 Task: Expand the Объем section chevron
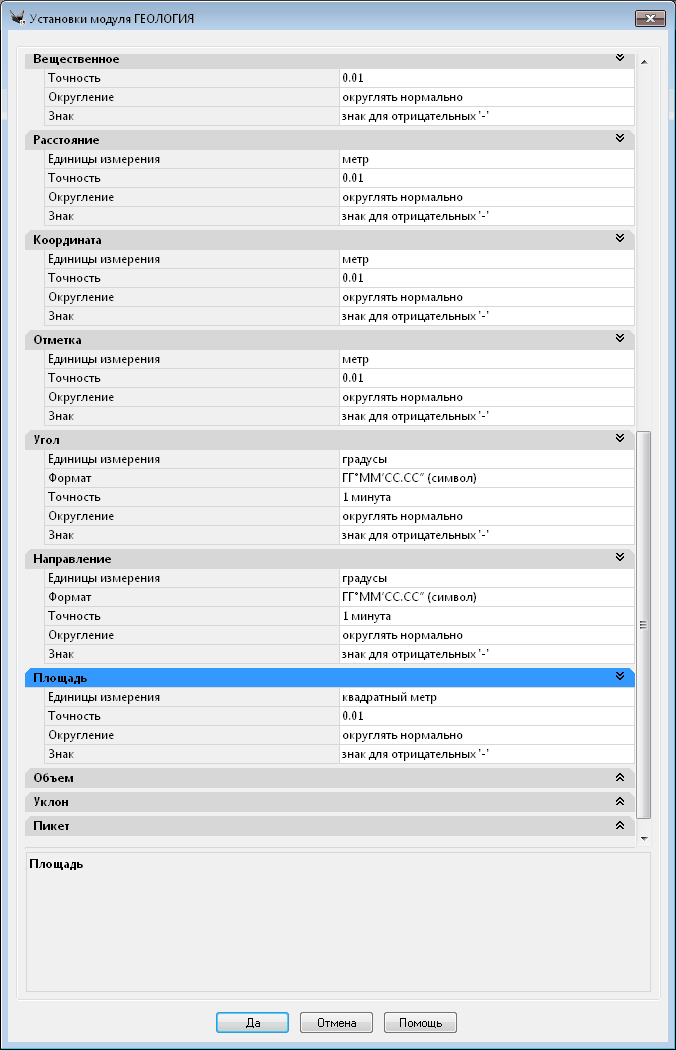click(620, 777)
